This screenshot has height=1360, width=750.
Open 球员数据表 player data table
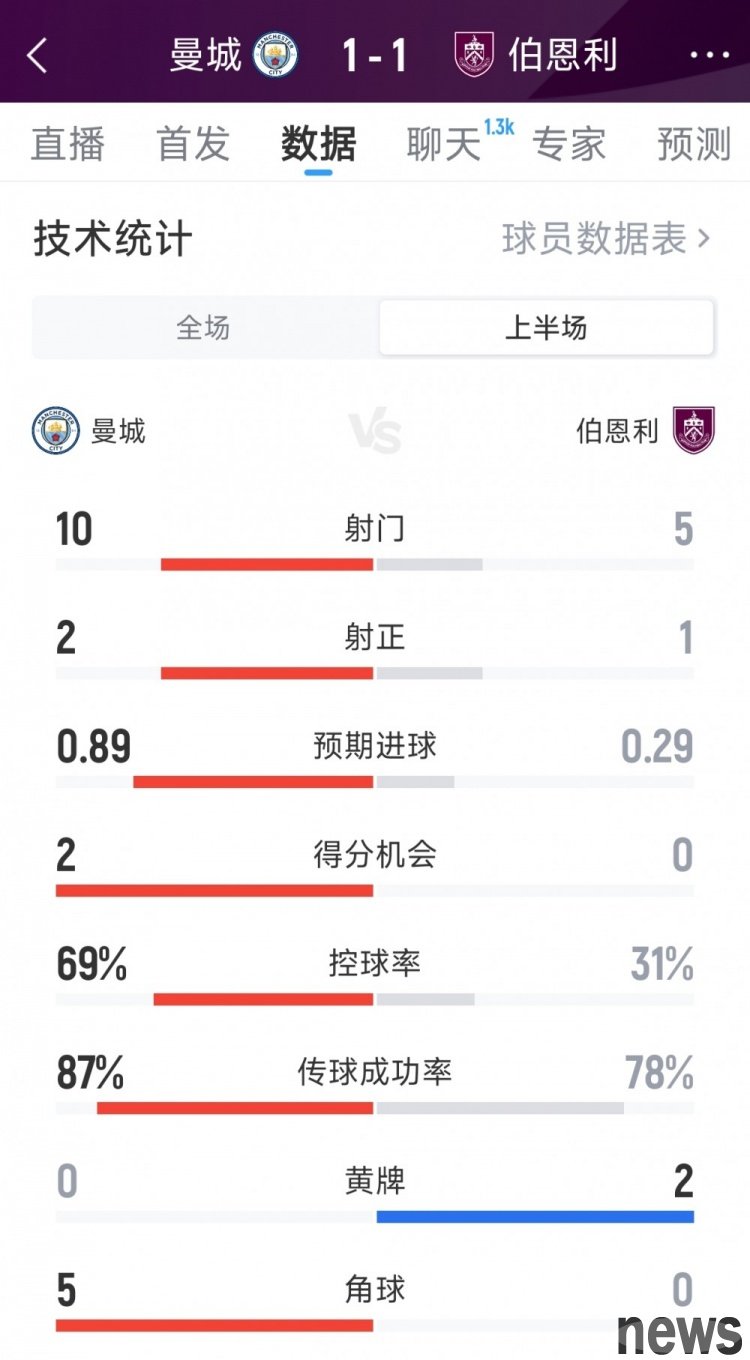tap(605, 240)
